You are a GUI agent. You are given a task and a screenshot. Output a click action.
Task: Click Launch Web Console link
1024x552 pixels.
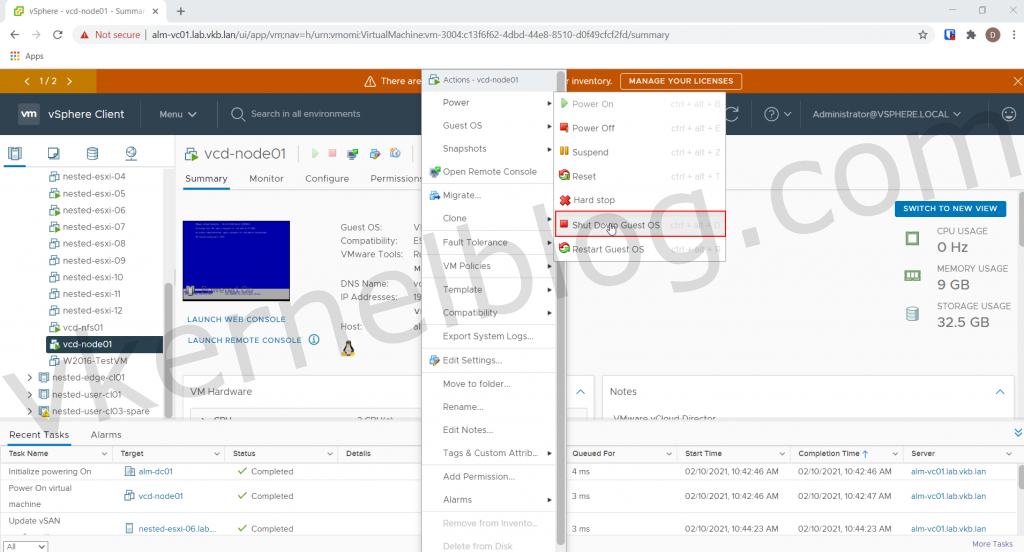[236, 319]
